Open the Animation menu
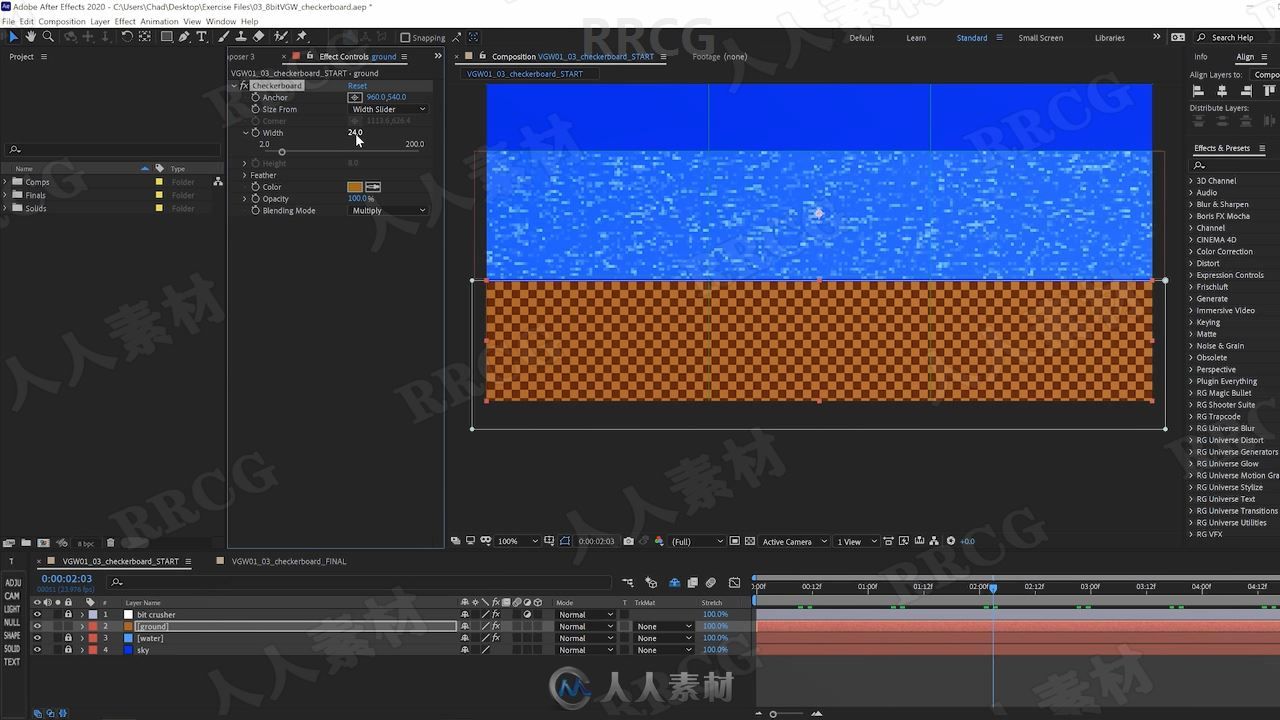The height and width of the screenshot is (720, 1280). click(159, 21)
